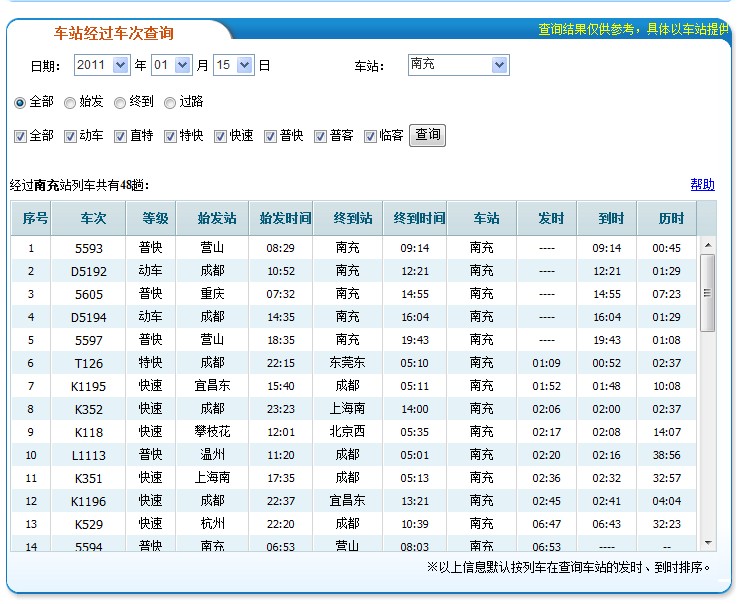Screen dimensions: 745x604
Task: Select train number K529
Action: tap(89, 524)
